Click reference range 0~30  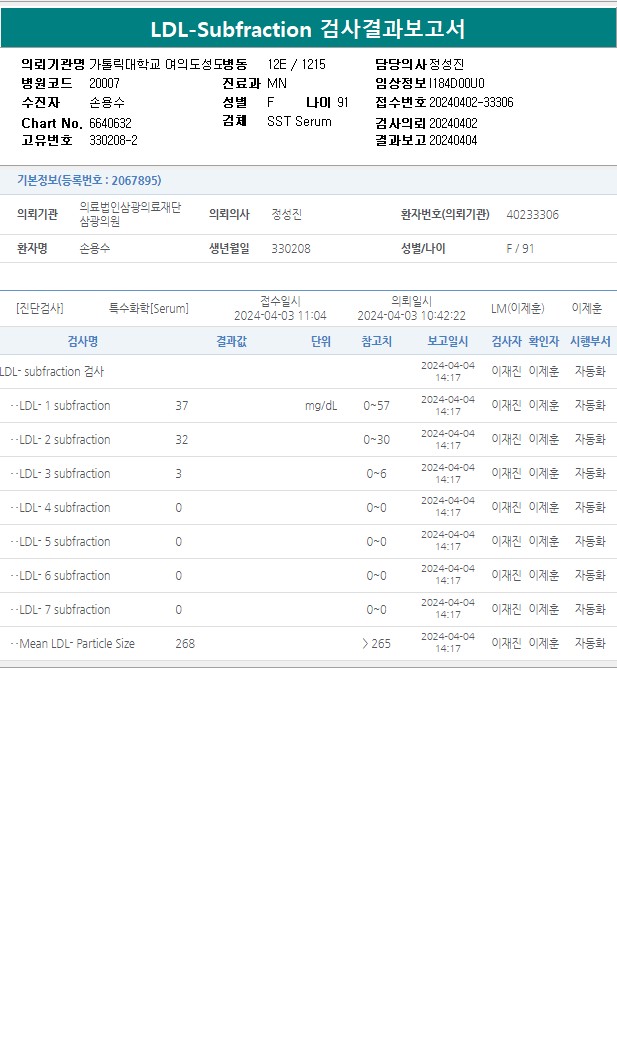377,440
